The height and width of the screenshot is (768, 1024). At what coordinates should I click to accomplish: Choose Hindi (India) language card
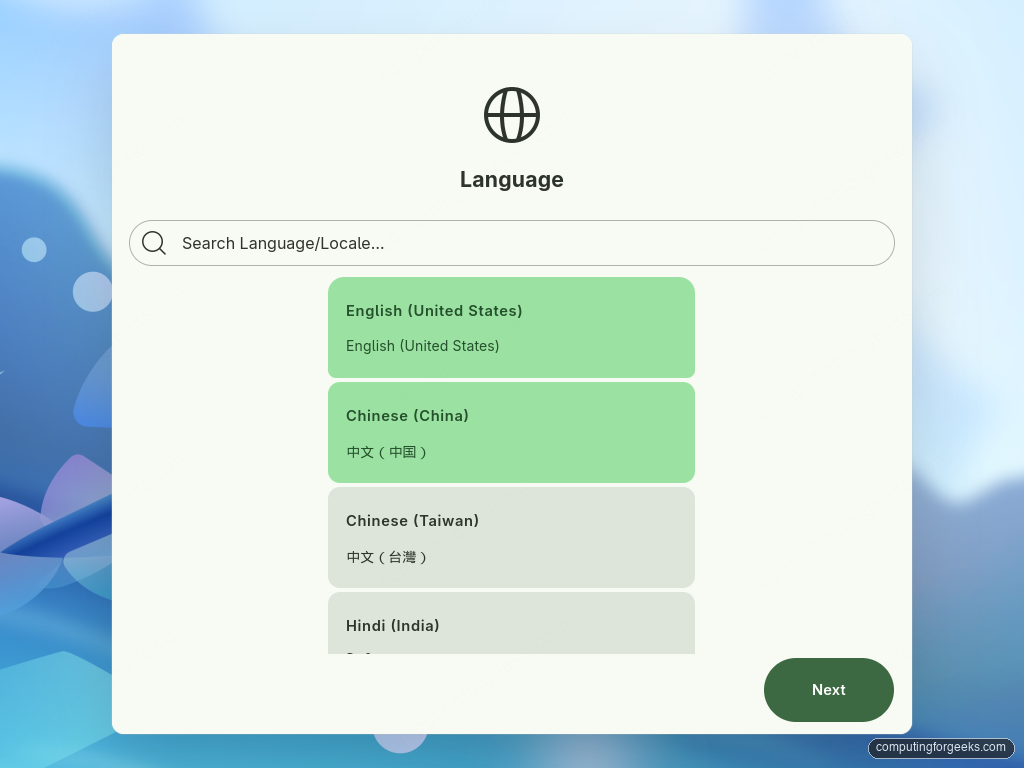click(x=511, y=623)
